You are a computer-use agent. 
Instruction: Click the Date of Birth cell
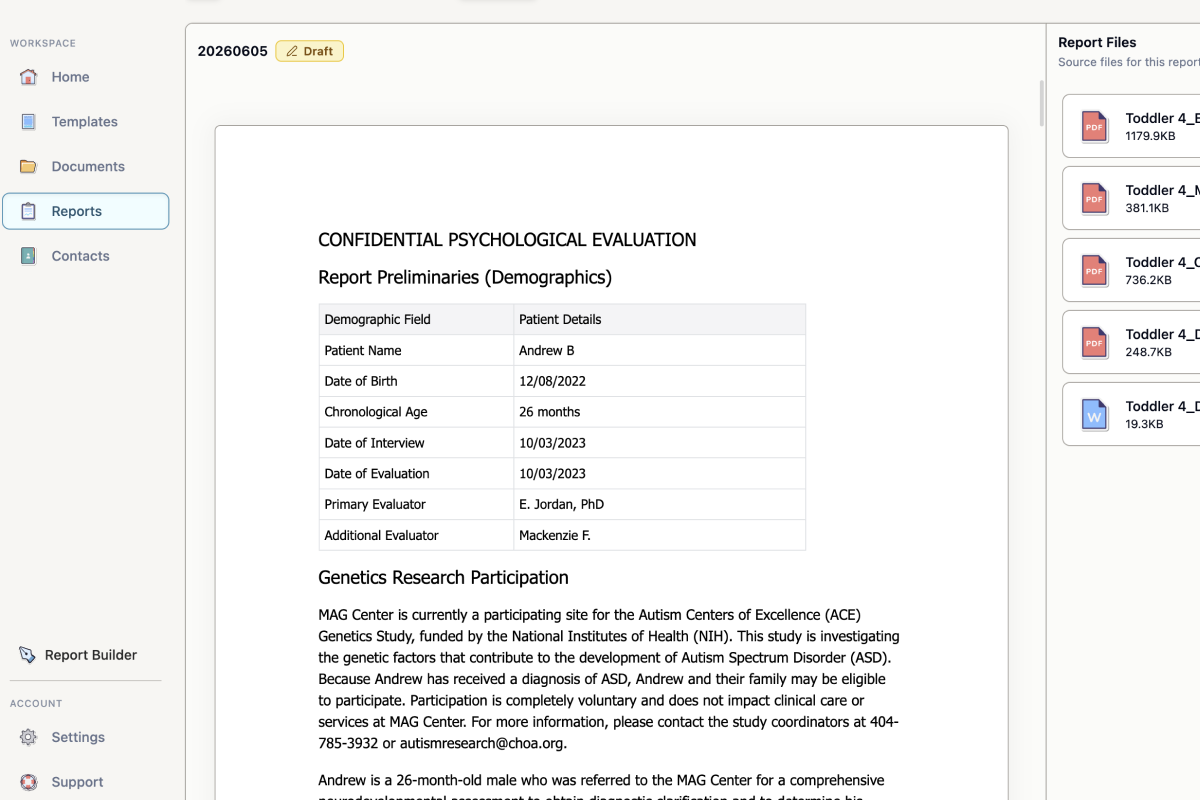coord(416,381)
